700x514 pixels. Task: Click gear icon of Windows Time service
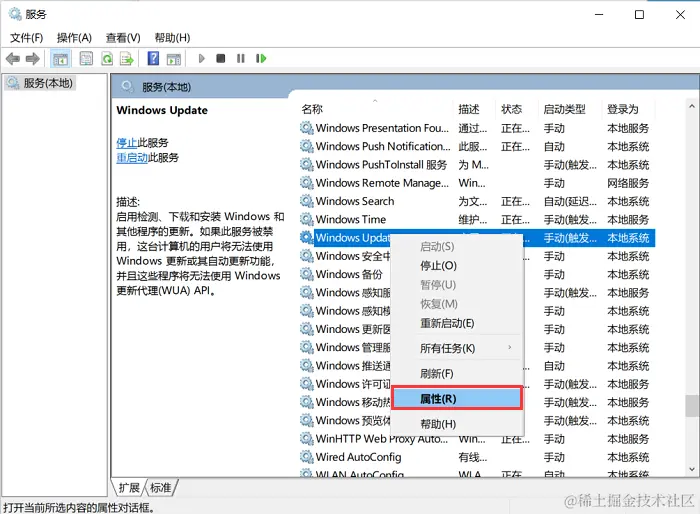(x=307, y=220)
